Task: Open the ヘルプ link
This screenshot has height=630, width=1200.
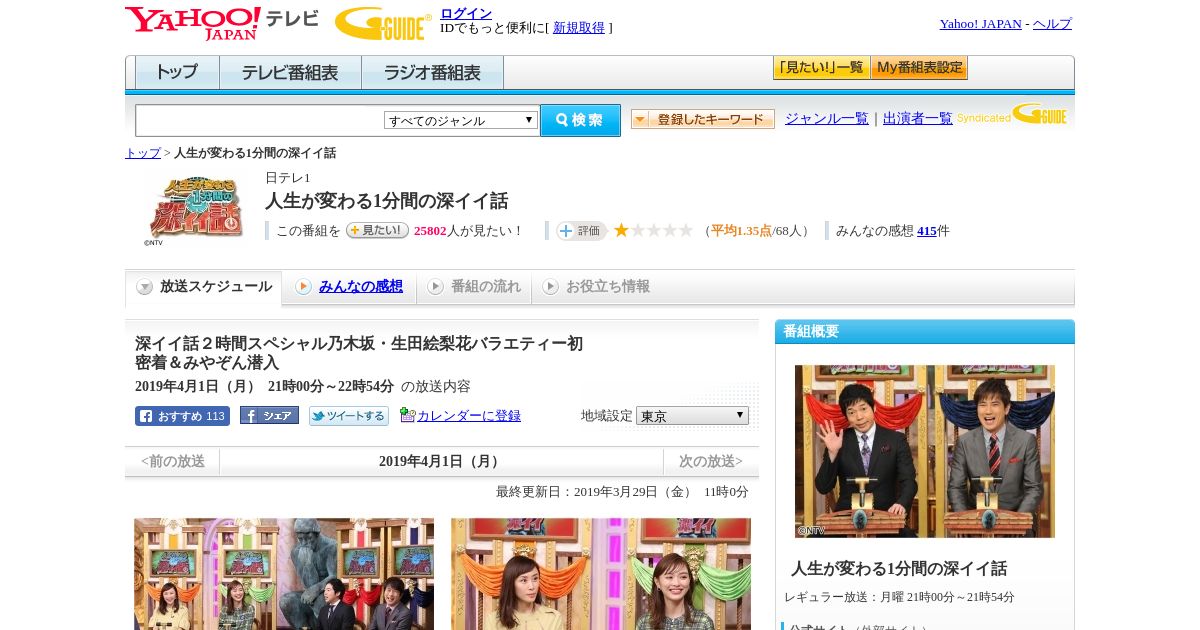Action: (x=1052, y=24)
